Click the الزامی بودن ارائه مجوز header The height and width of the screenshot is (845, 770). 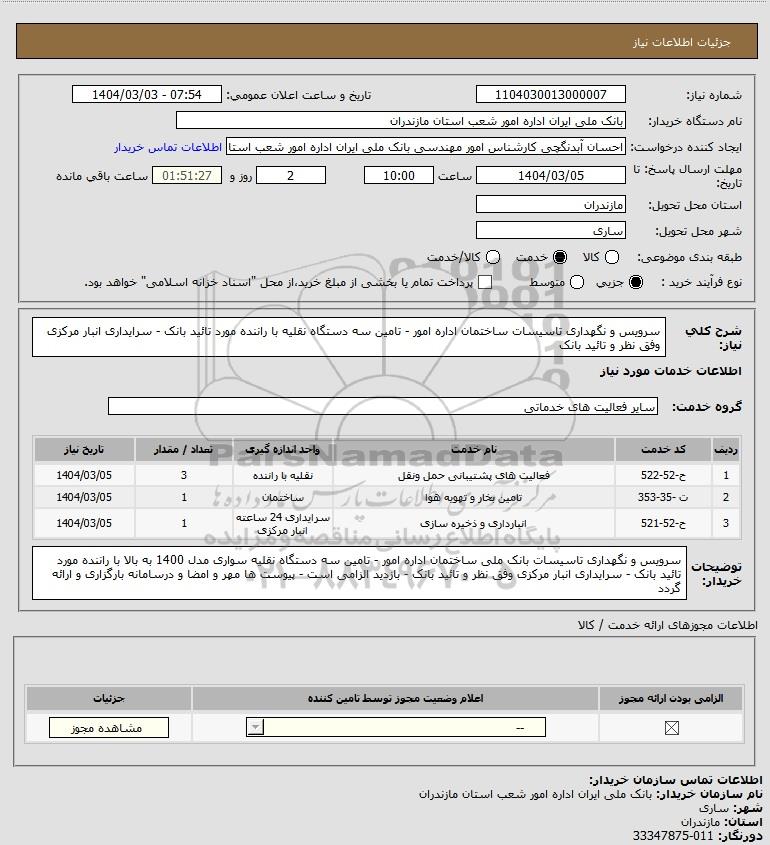(x=671, y=698)
